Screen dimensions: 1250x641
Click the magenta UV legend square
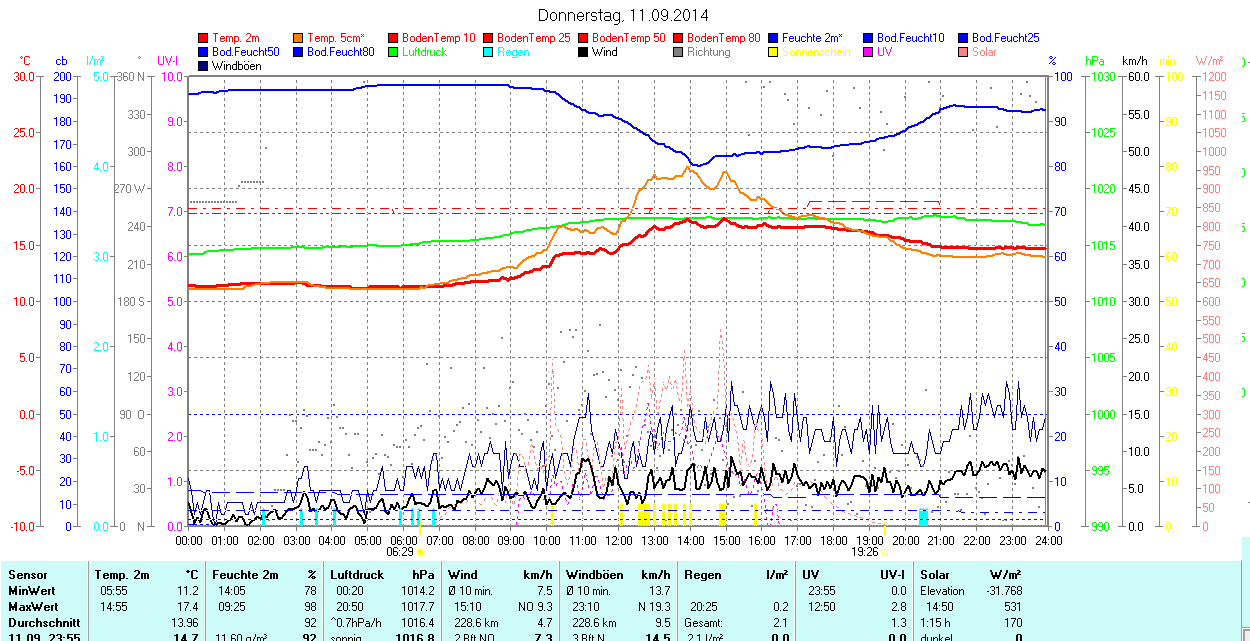[x=869, y=52]
